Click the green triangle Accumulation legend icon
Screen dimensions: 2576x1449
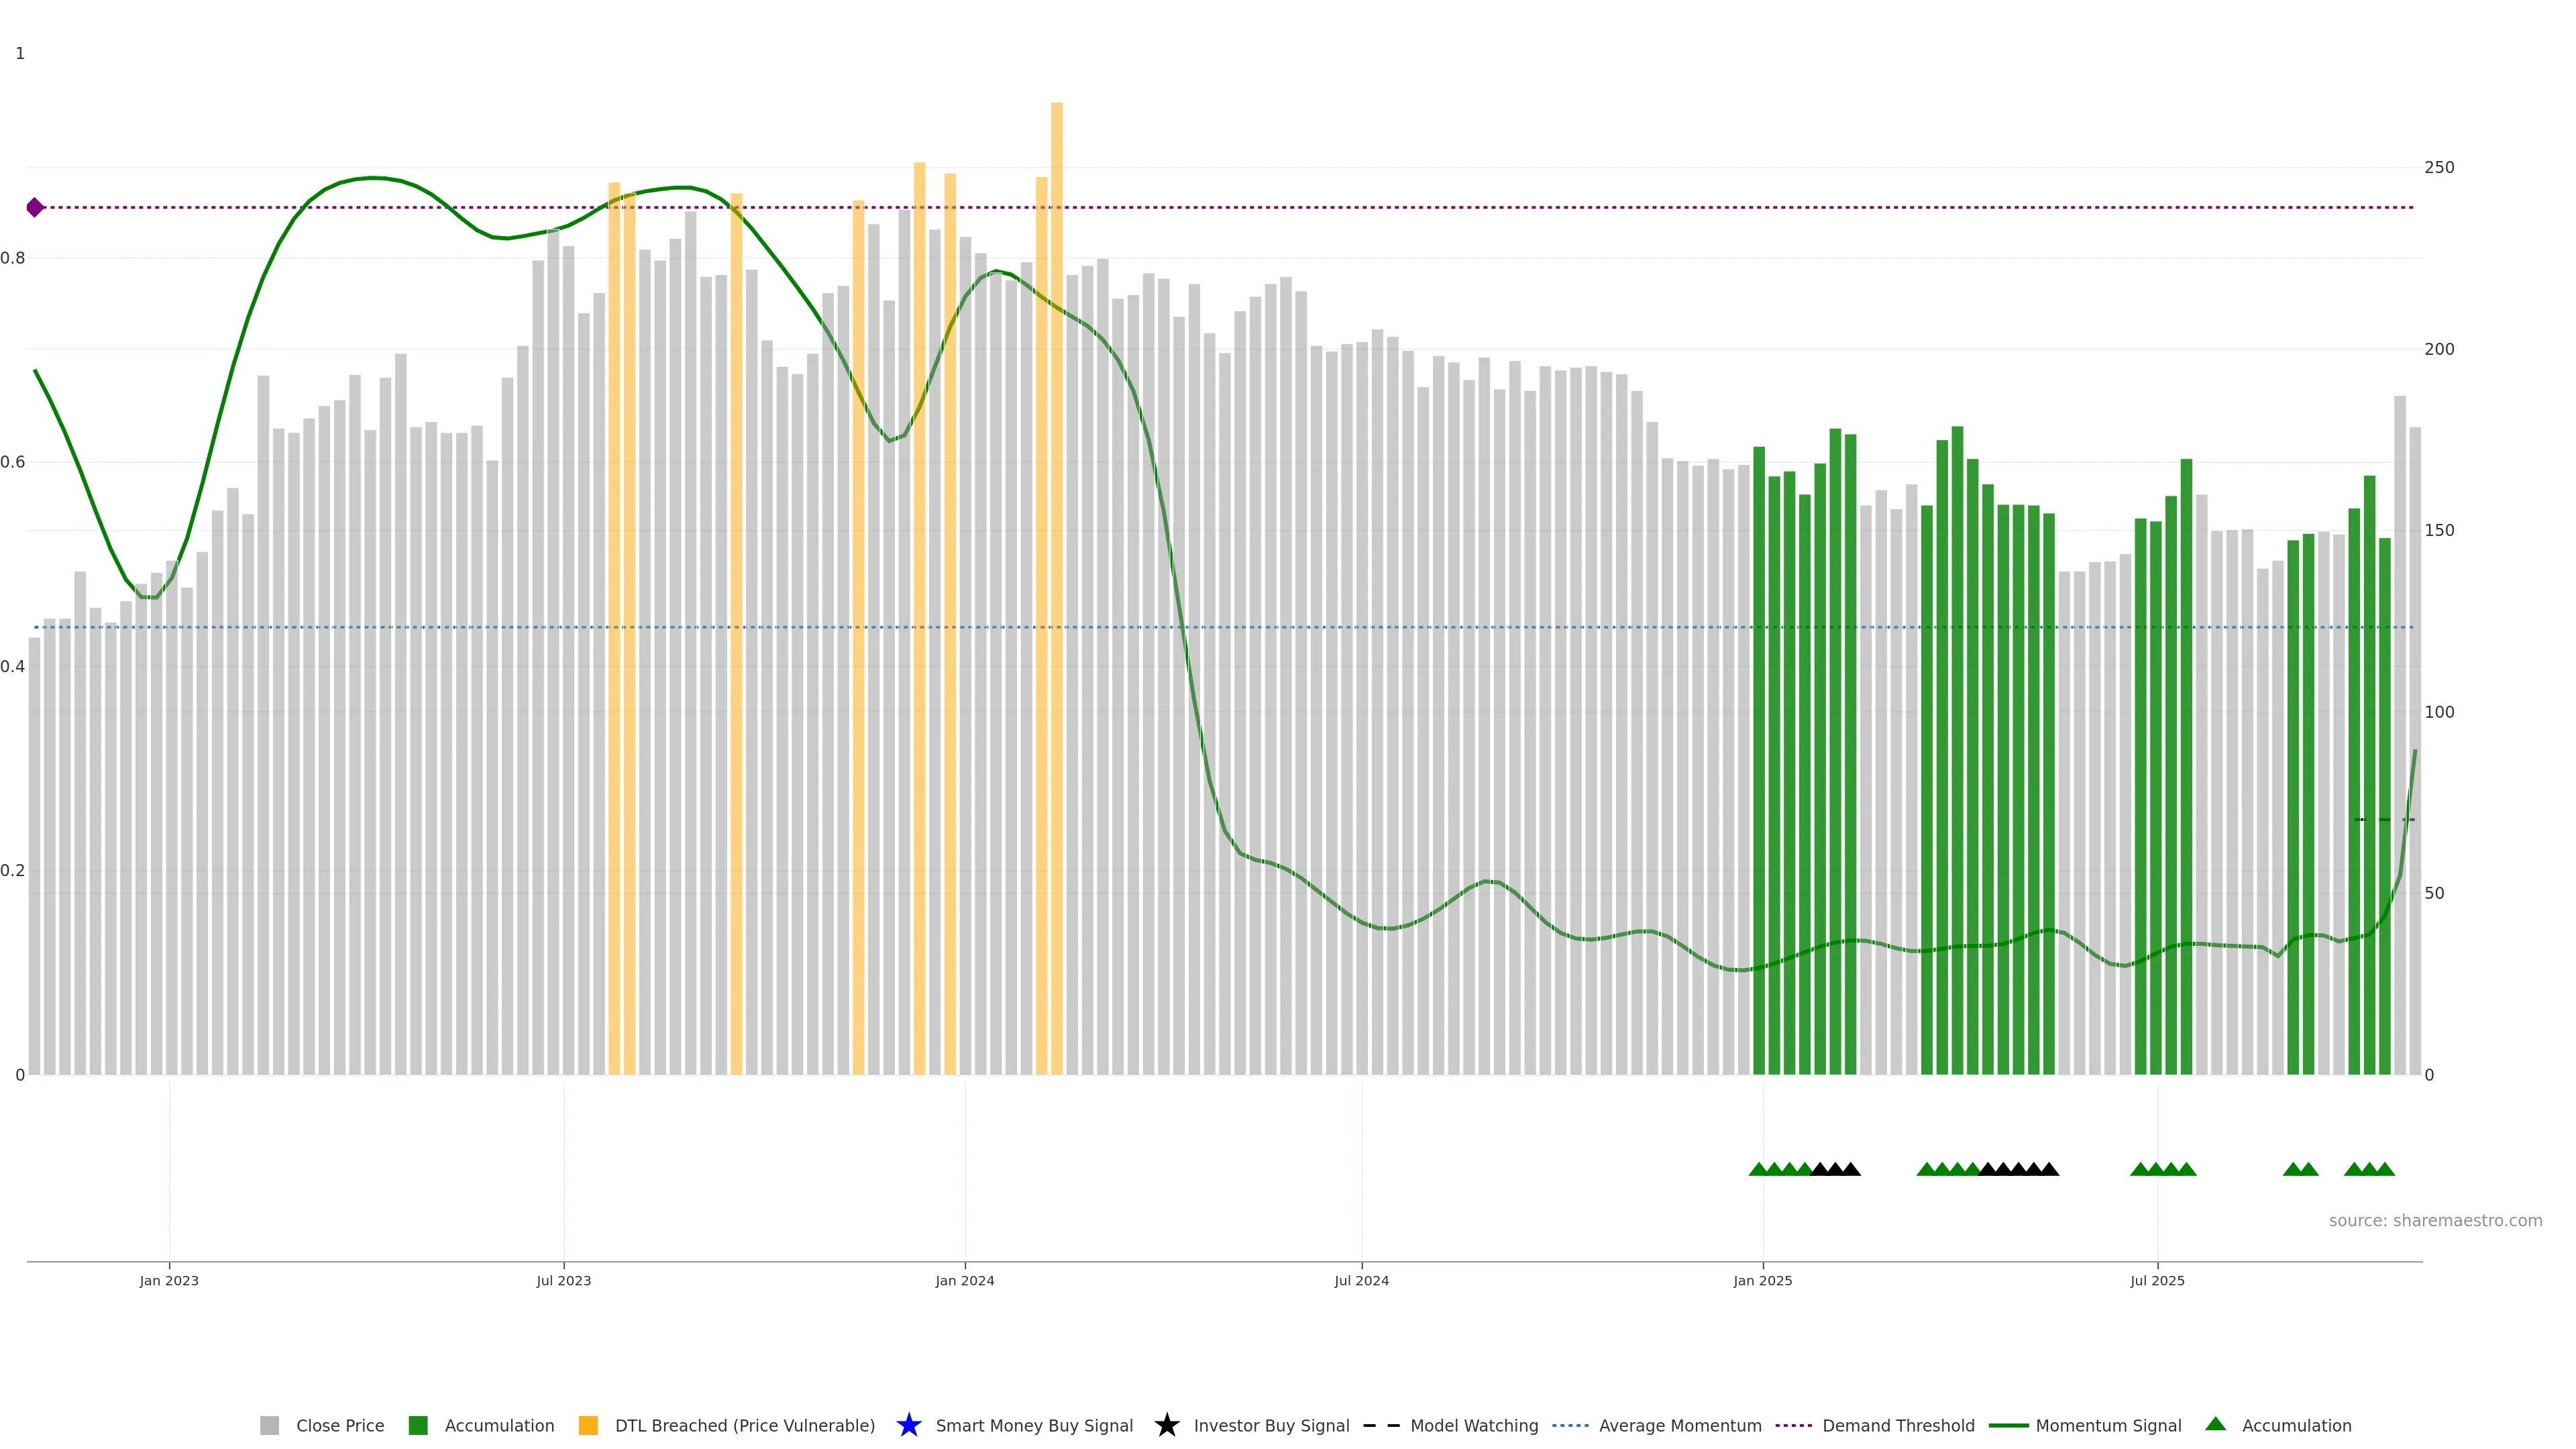coord(2215,1424)
